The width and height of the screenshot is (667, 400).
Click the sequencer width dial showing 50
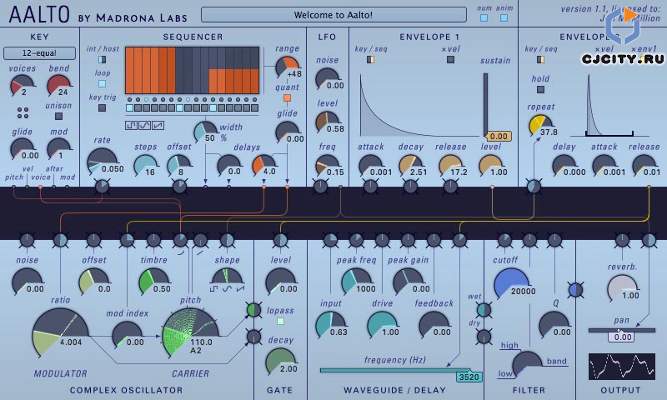(x=205, y=132)
